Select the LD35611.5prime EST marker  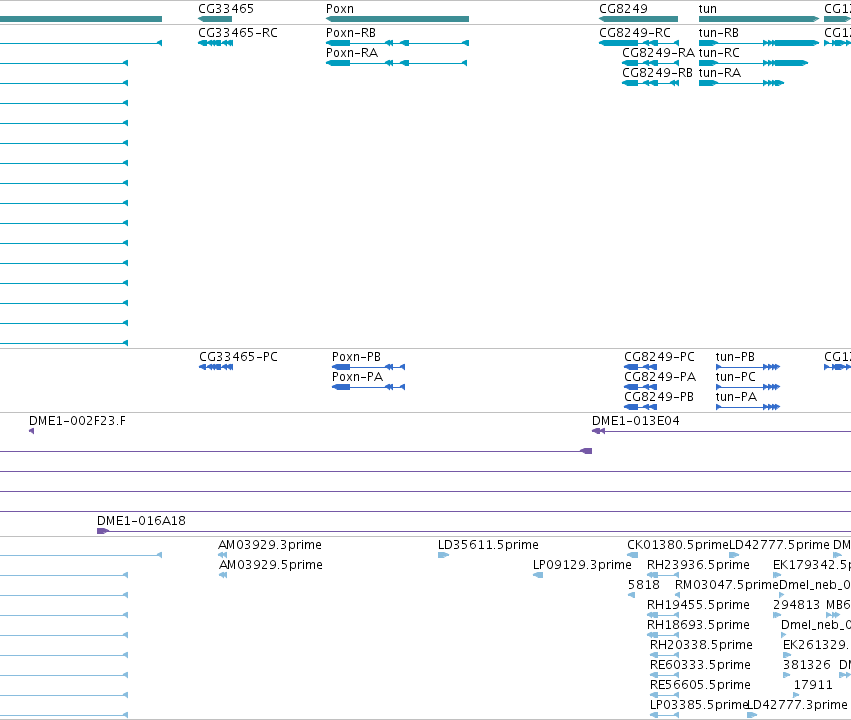[443, 555]
